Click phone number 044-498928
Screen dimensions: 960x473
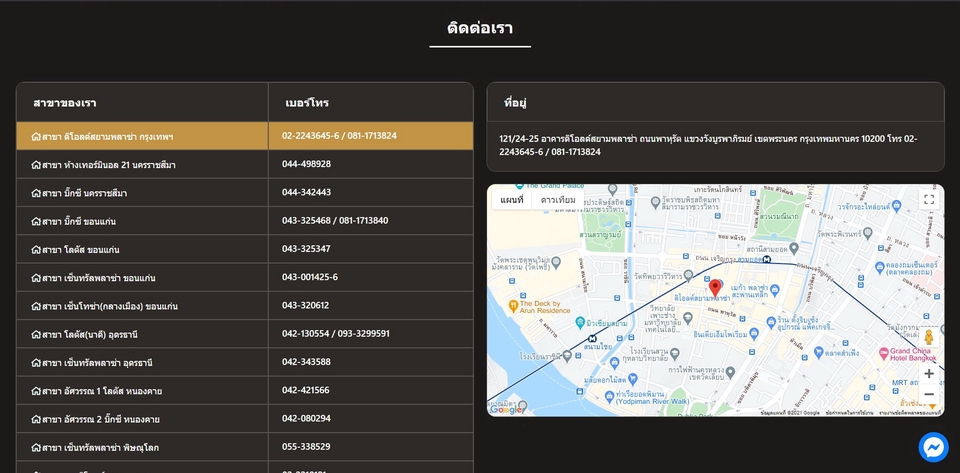click(306, 163)
